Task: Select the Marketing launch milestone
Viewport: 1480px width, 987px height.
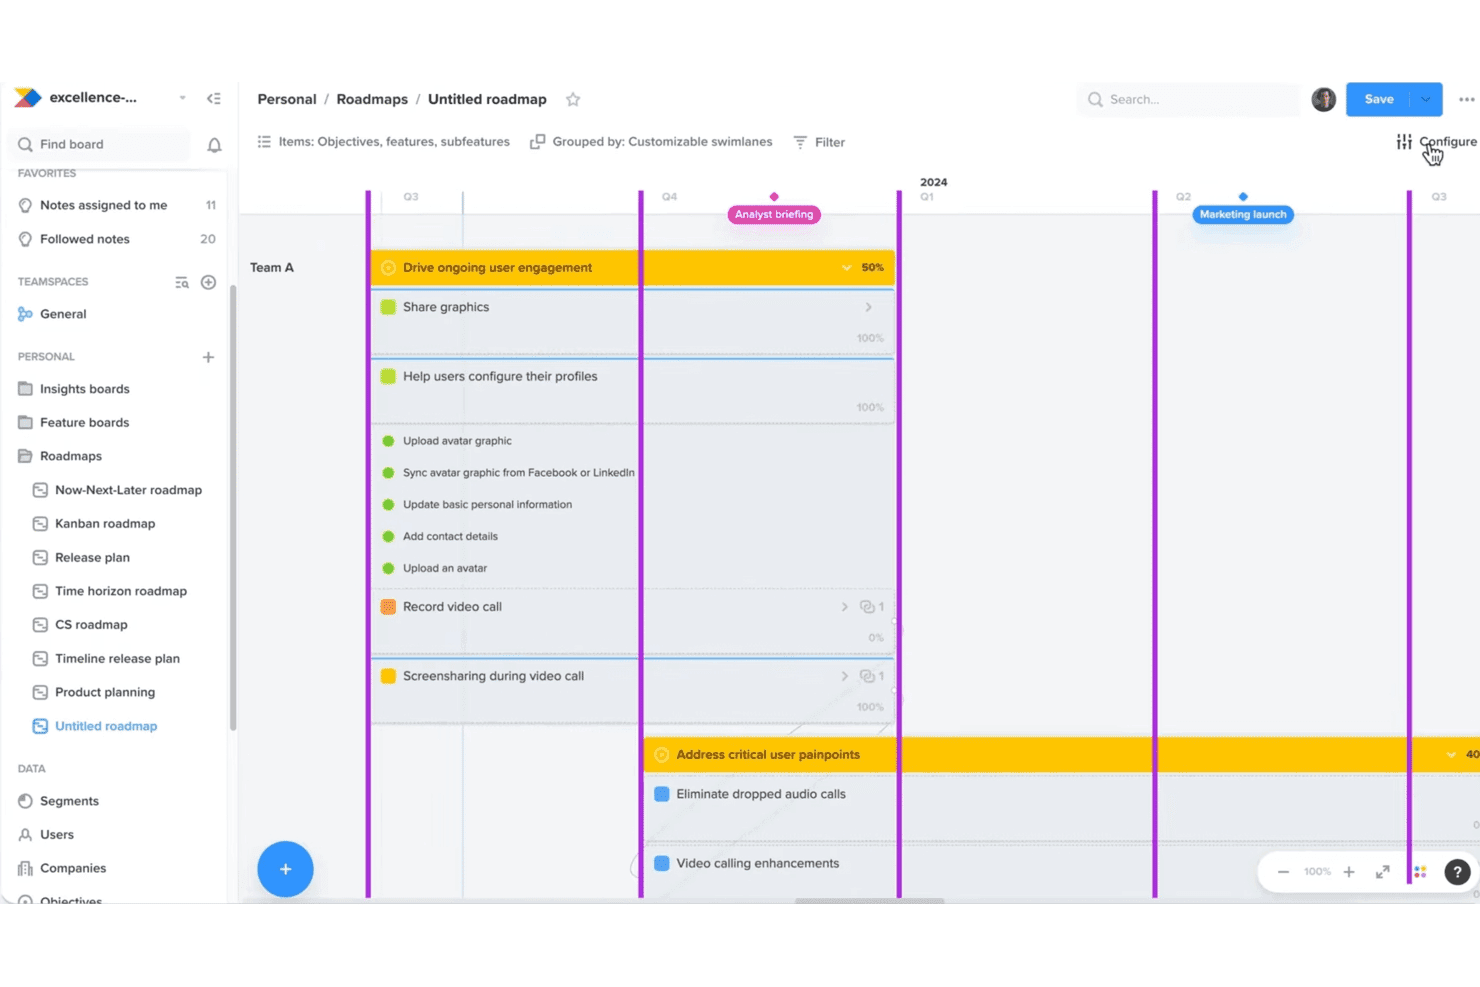Action: pos(1243,214)
